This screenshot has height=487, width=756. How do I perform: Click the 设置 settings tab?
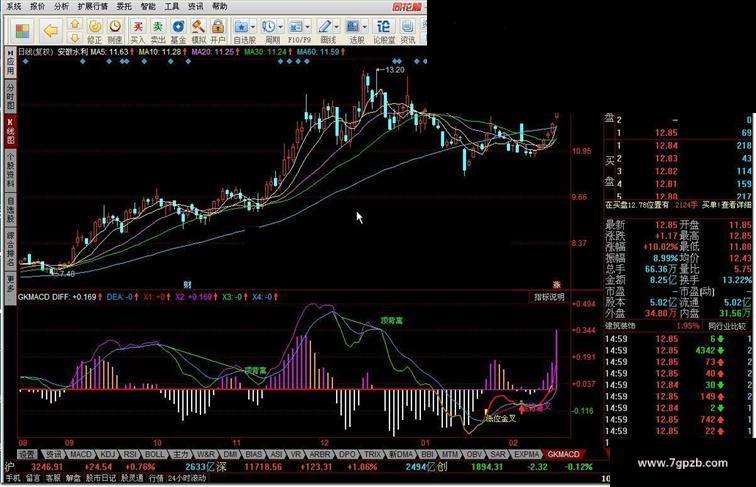[27, 454]
